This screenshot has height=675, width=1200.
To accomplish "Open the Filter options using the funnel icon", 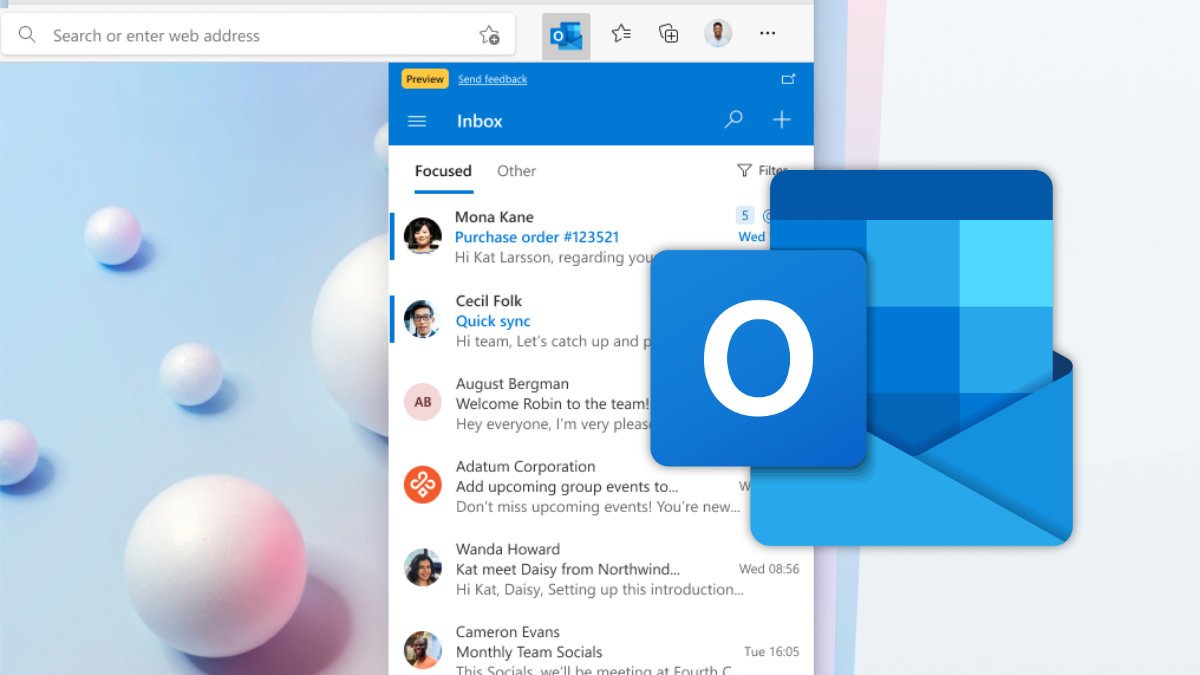I will pos(743,170).
